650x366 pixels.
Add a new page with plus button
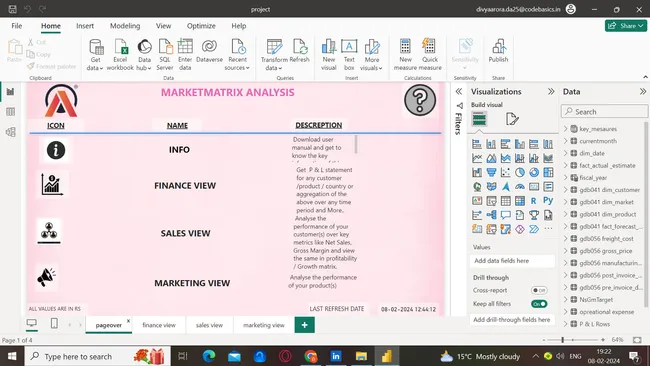pyautogui.click(x=305, y=325)
